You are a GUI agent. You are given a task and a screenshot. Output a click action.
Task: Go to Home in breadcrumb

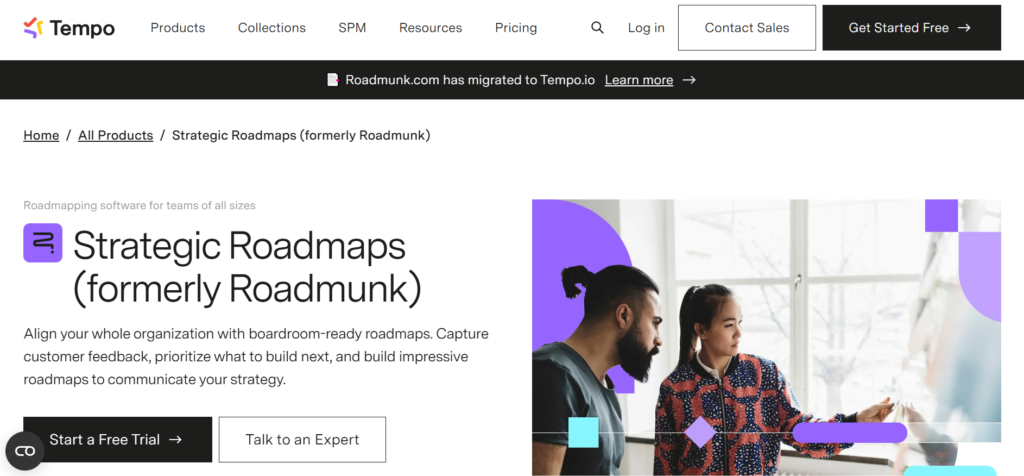41,135
